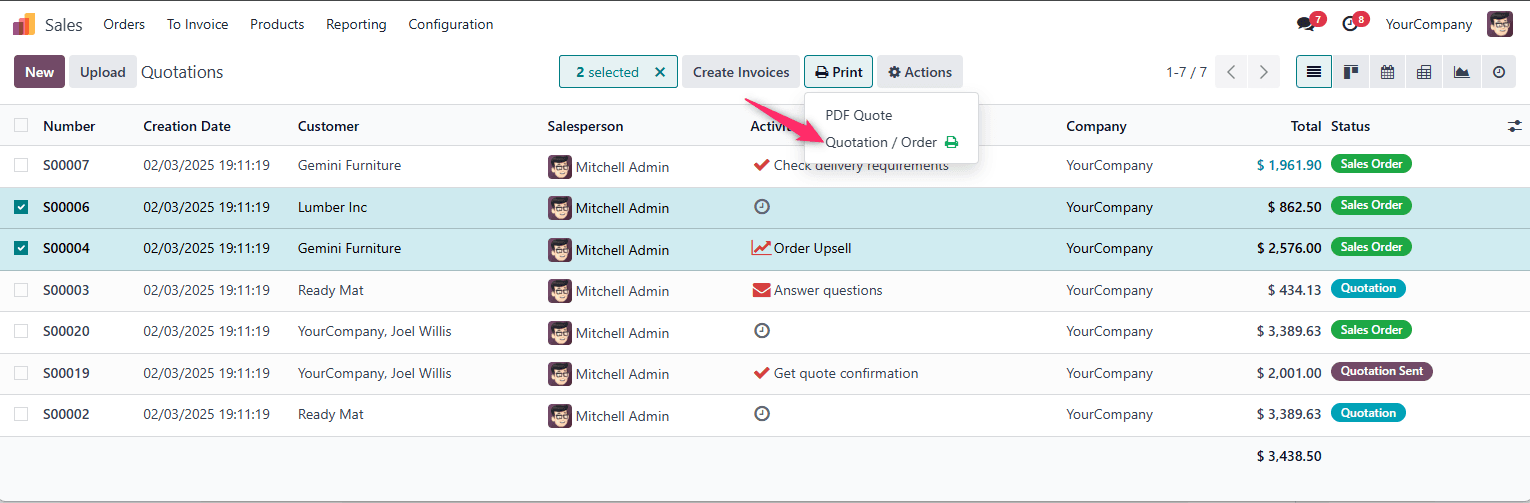The image size is (1530, 503).
Task: Uncheck the S00006 order checkbox
Action: (21, 207)
